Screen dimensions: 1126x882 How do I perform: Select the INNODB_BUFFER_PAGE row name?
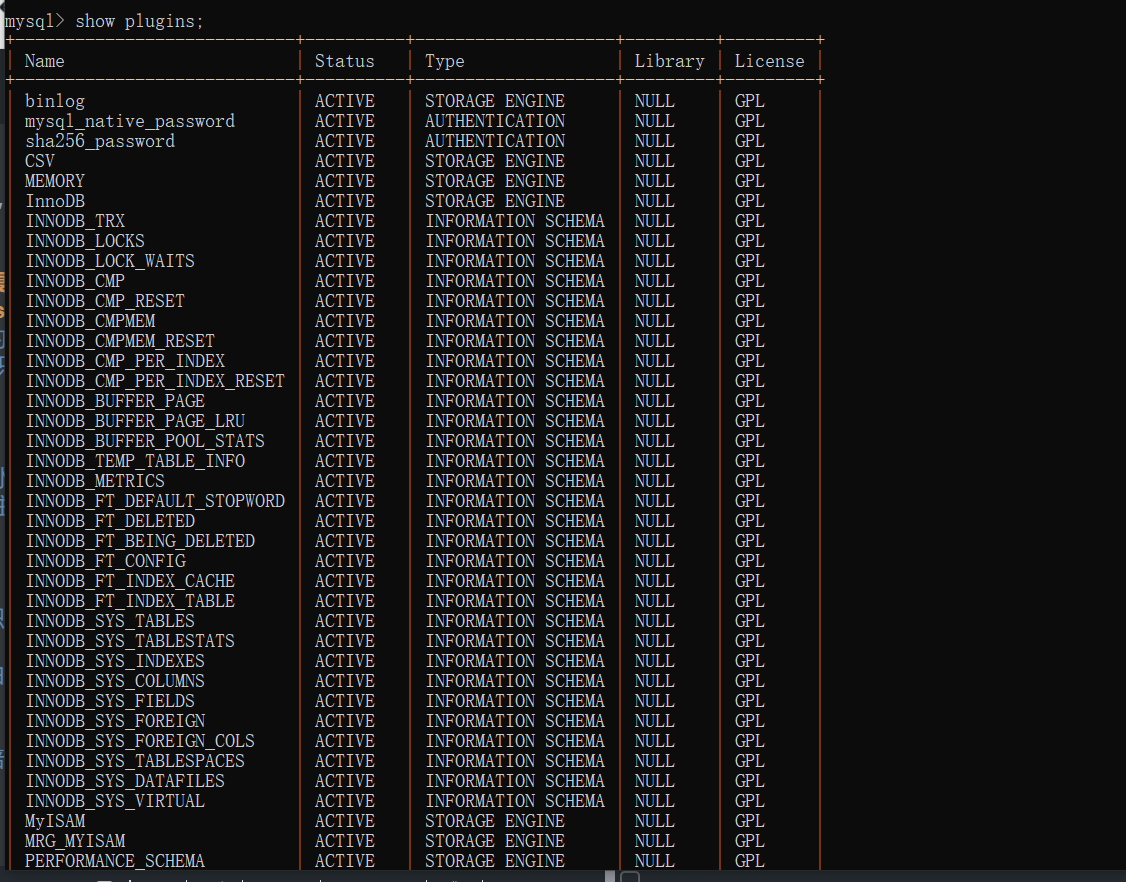click(115, 401)
